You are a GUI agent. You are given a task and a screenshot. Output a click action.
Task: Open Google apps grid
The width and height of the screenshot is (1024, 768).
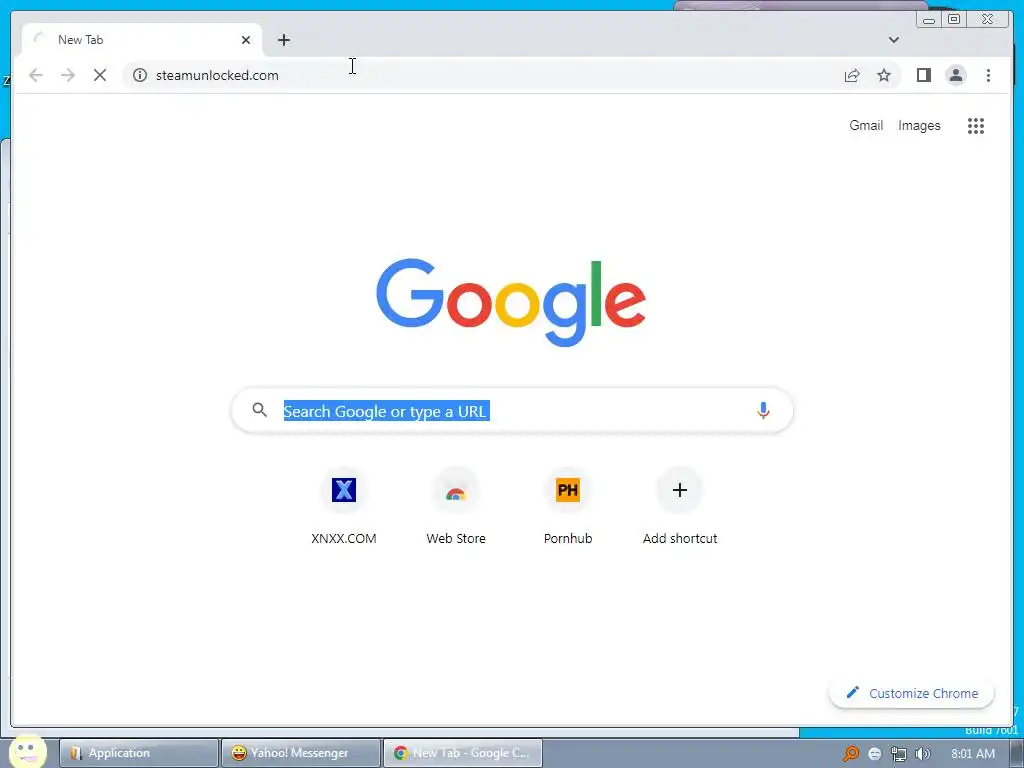click(x=976, y=125)
